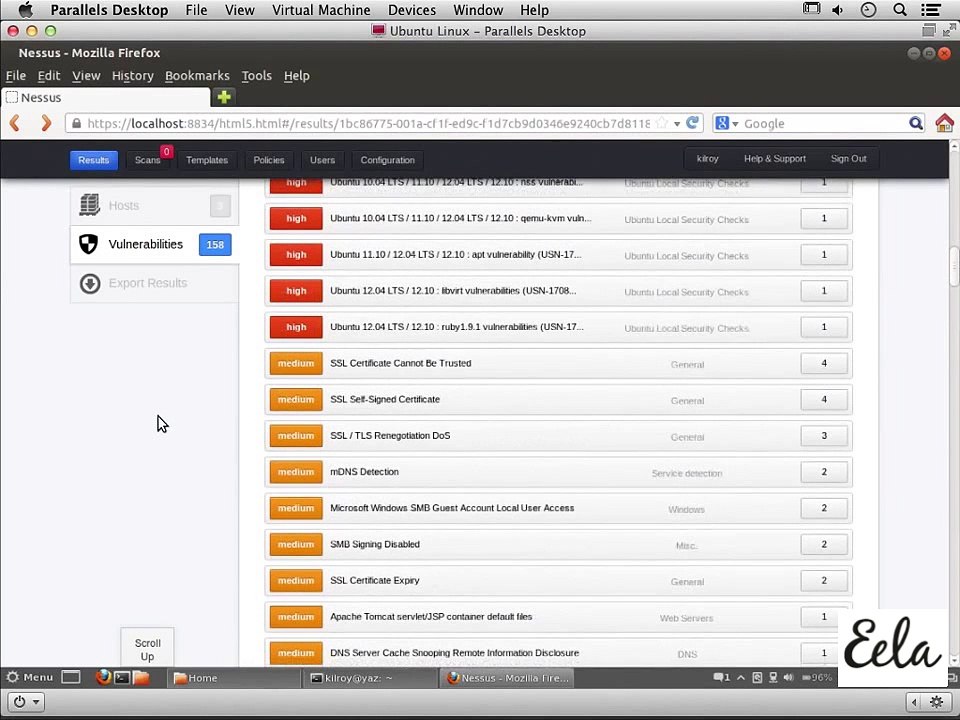Switch to Home folder window in taskbar
Image resolution: width=960 pixels, height=720 pixels.
[233, 678]
